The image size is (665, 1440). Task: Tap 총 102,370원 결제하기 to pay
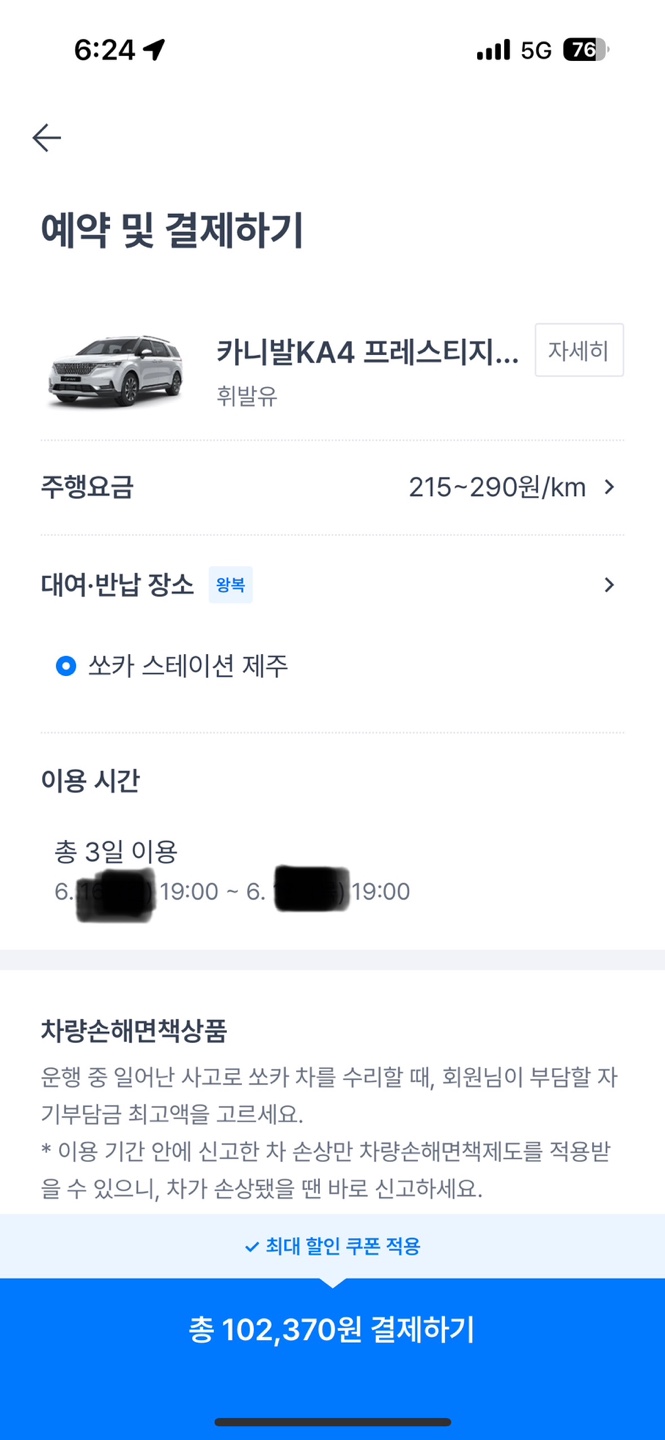[332, 1330]
